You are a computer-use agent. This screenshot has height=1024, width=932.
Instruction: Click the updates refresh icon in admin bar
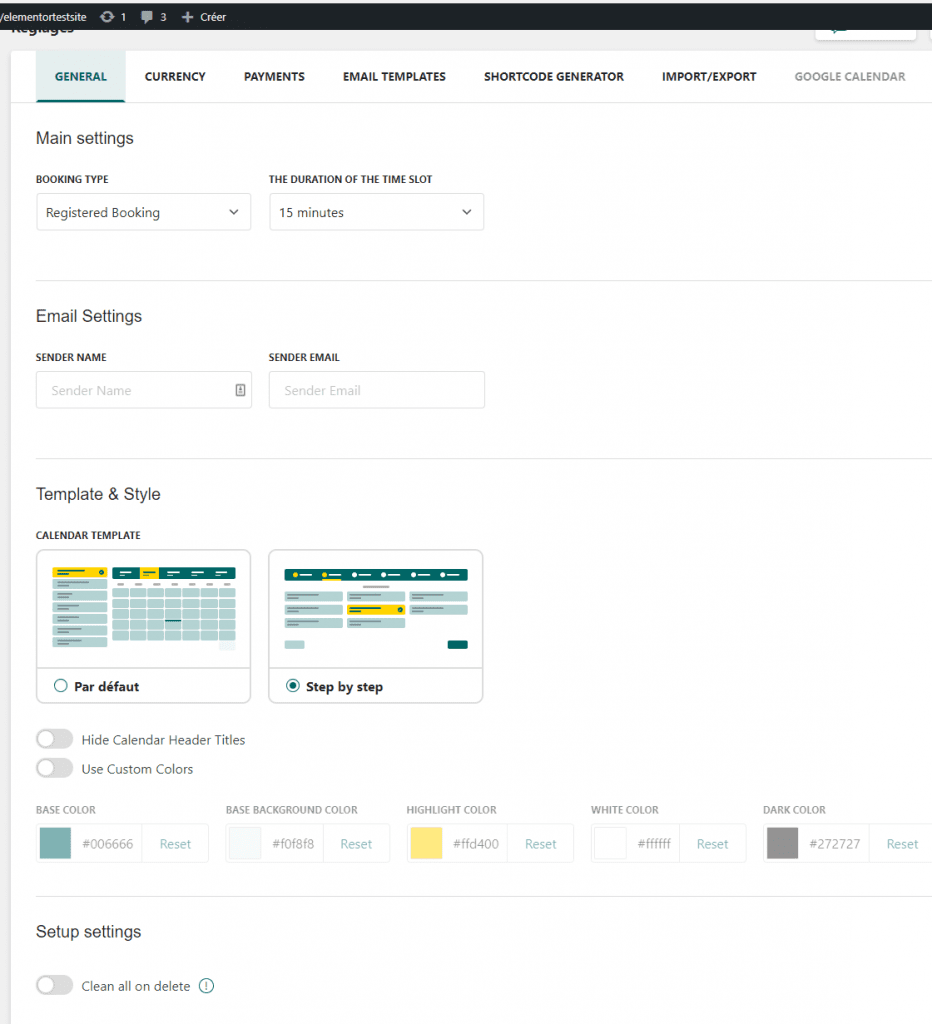tap(107, 17)
